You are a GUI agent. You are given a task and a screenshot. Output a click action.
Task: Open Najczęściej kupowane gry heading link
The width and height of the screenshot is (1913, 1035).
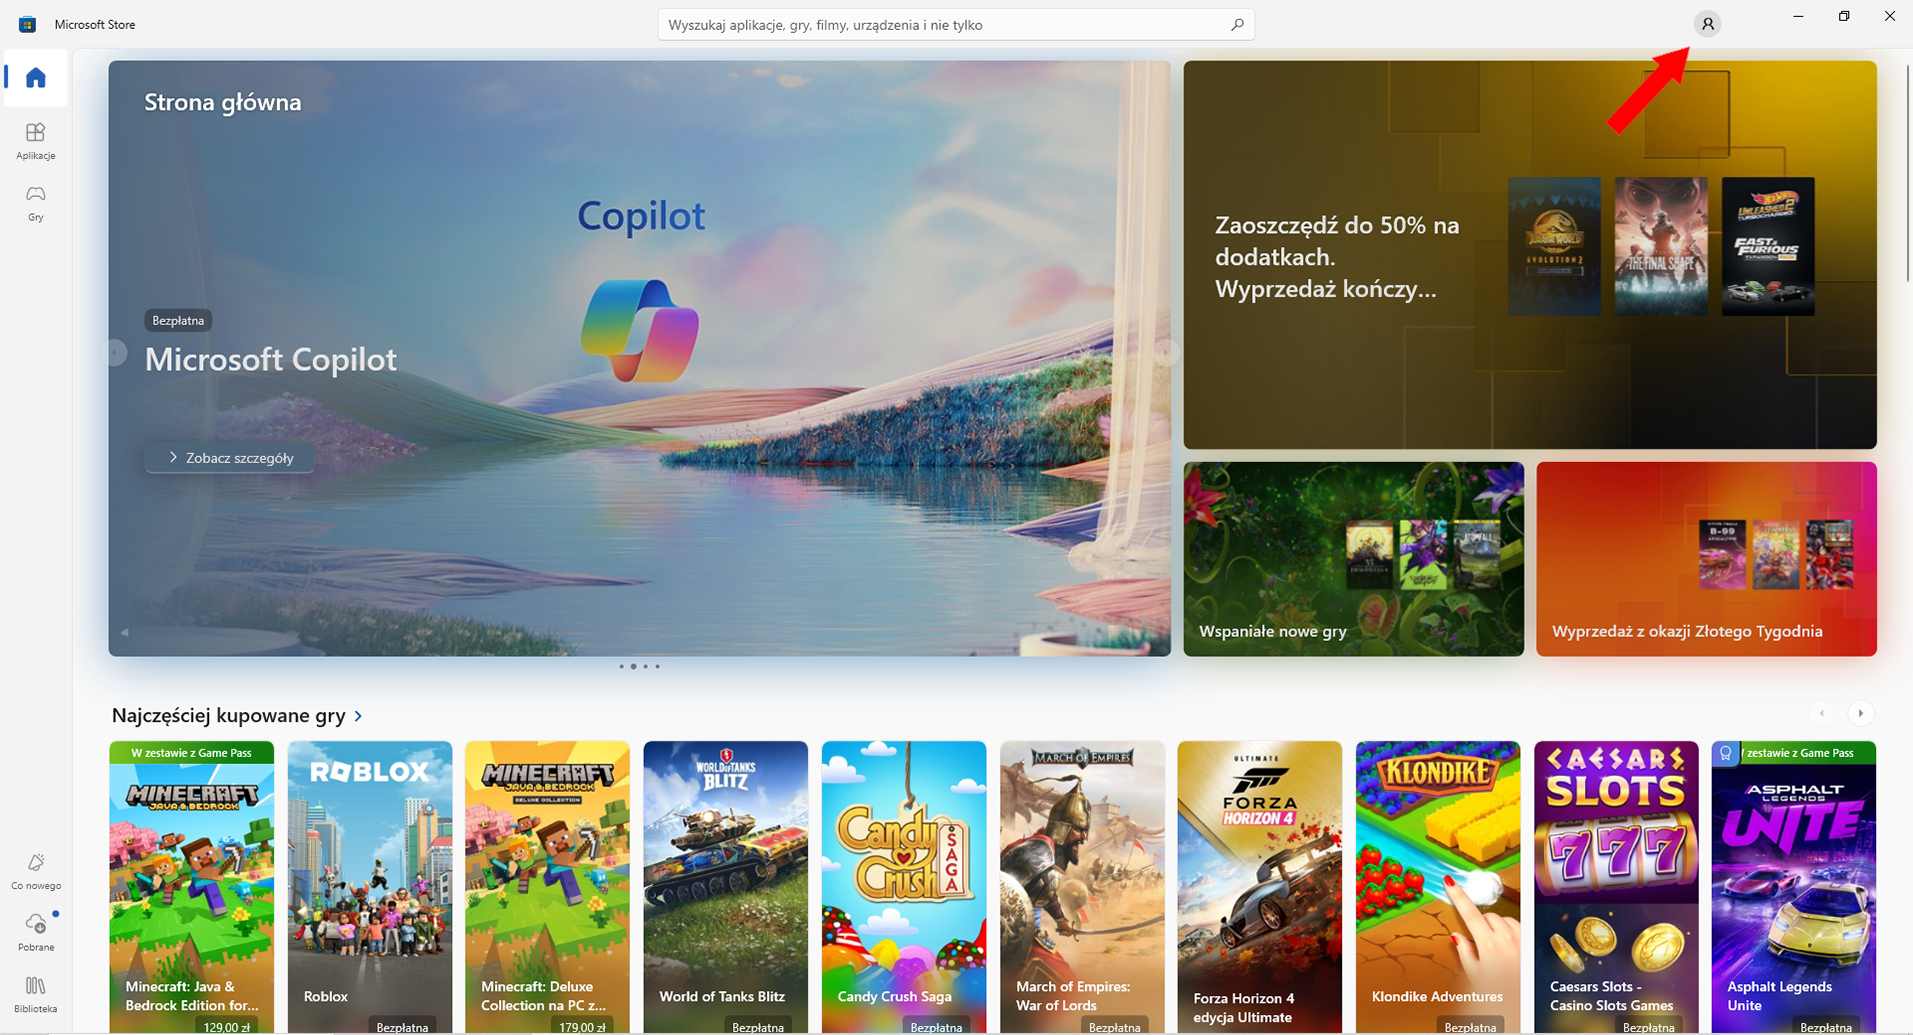(x=228, y=715)
